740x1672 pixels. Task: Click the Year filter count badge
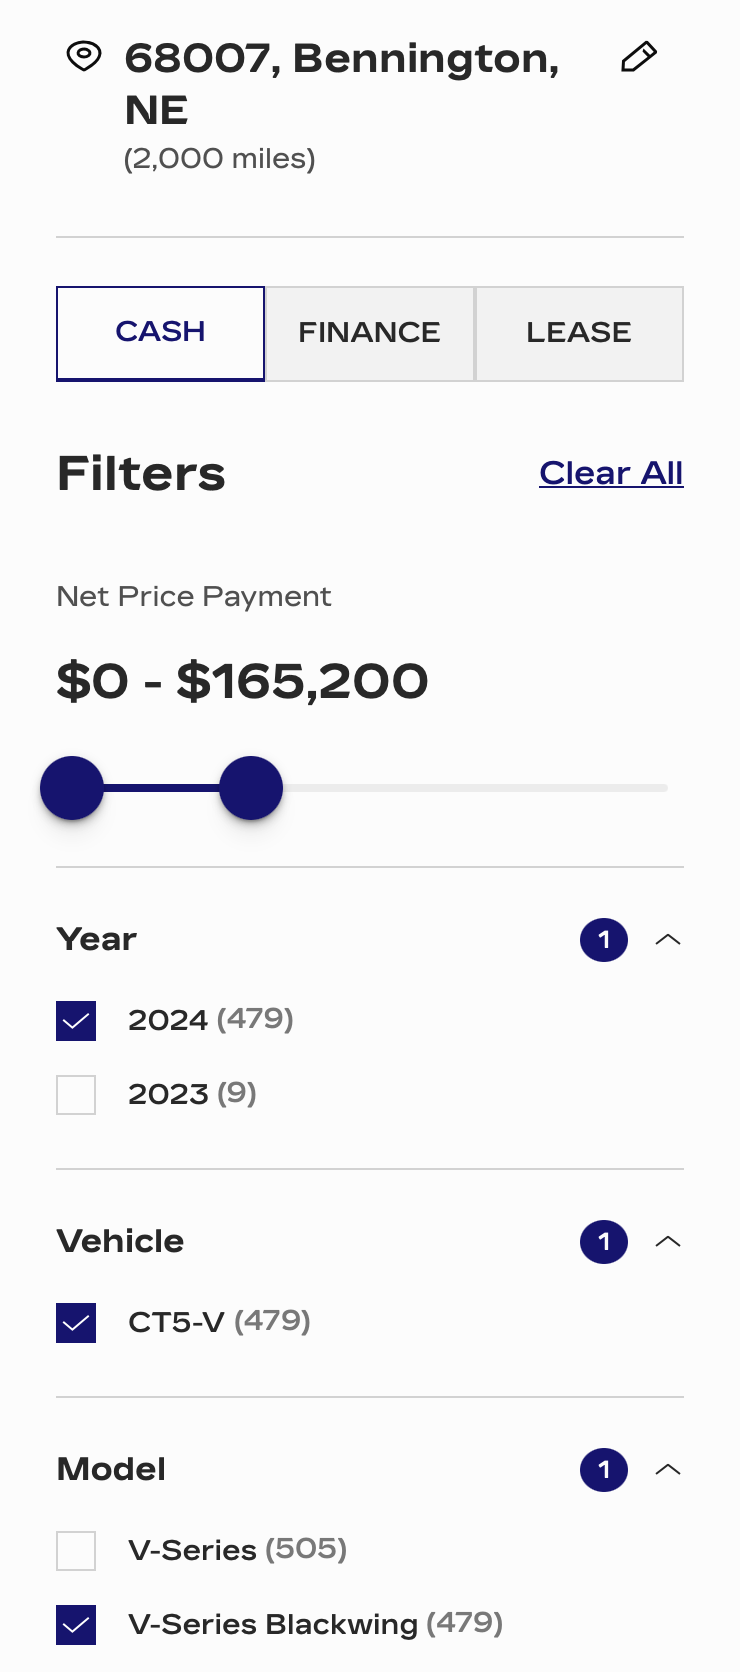[604, 940]
